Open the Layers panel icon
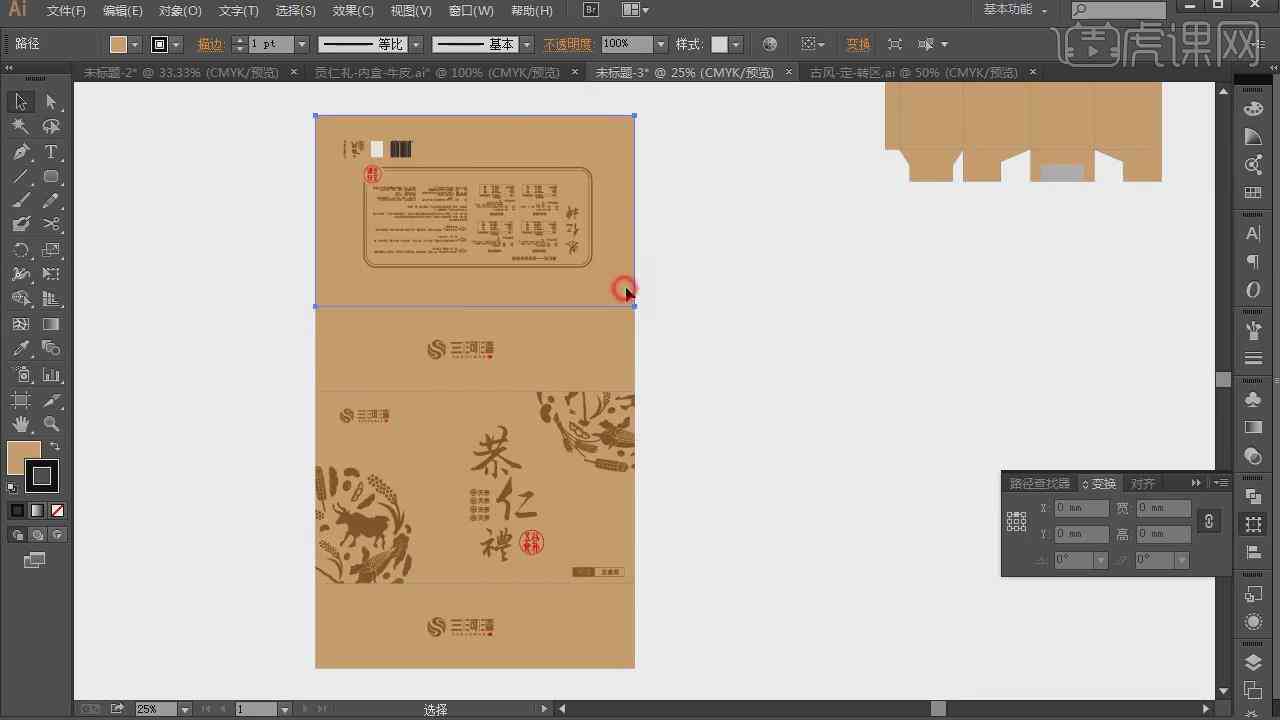Screen dimensions: 1280x720 click(x=1253, y=663)
